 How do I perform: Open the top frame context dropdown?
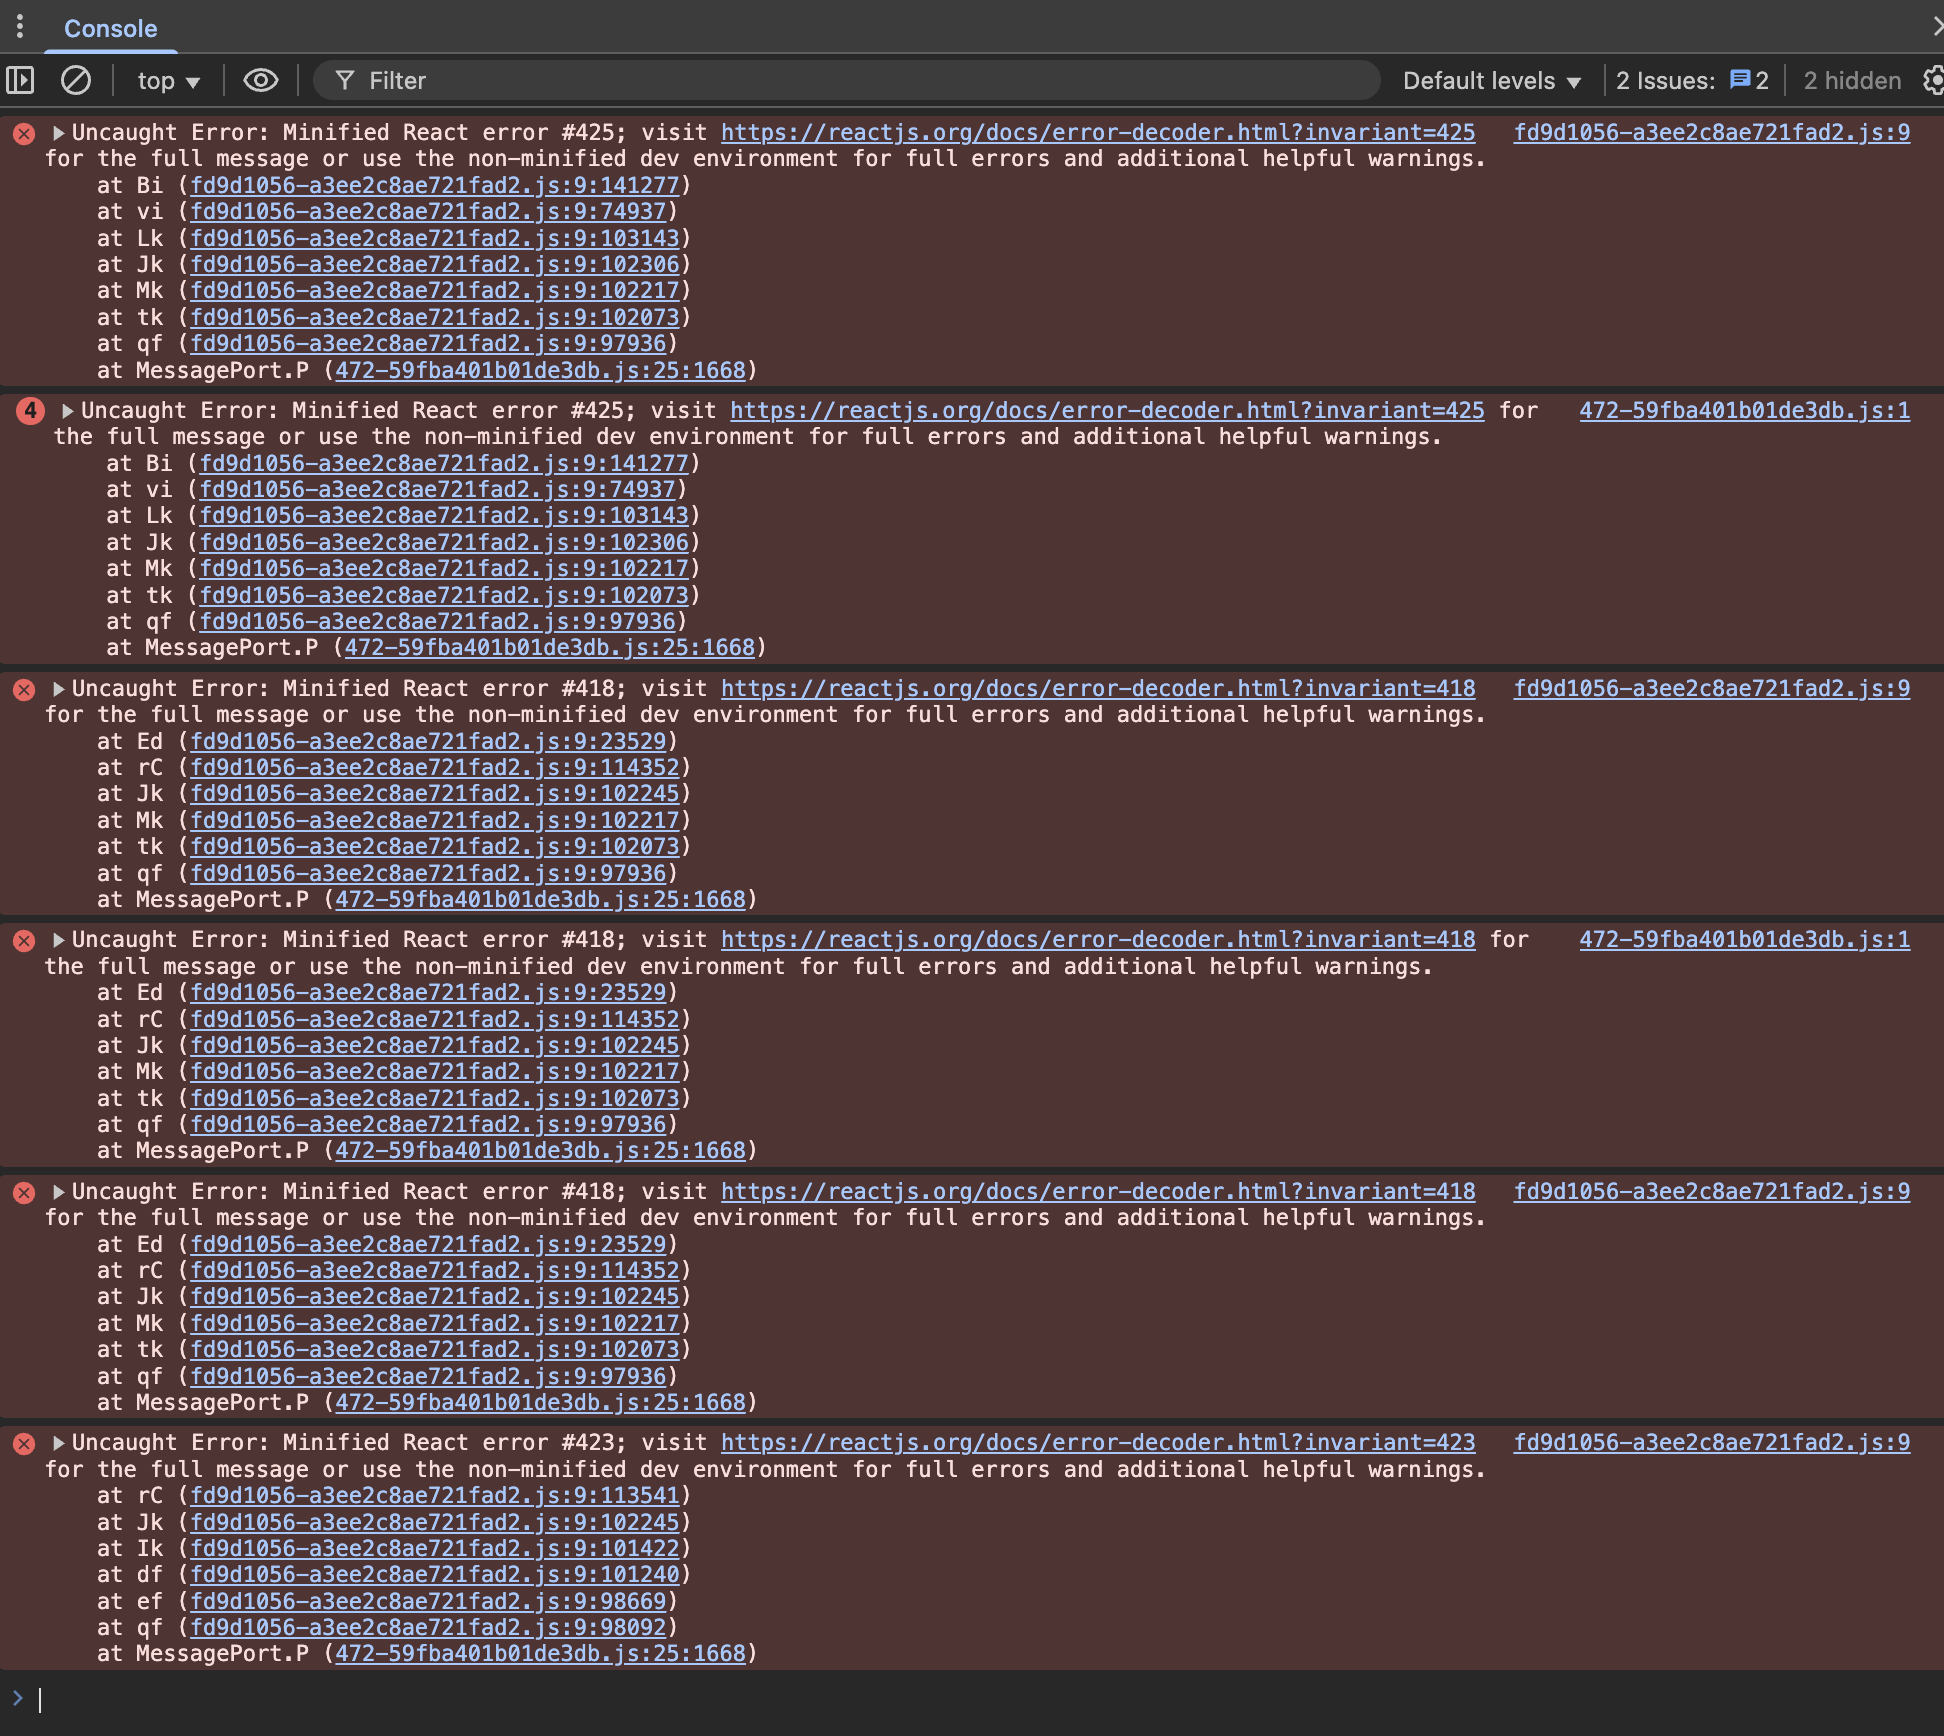click(167, 80)
